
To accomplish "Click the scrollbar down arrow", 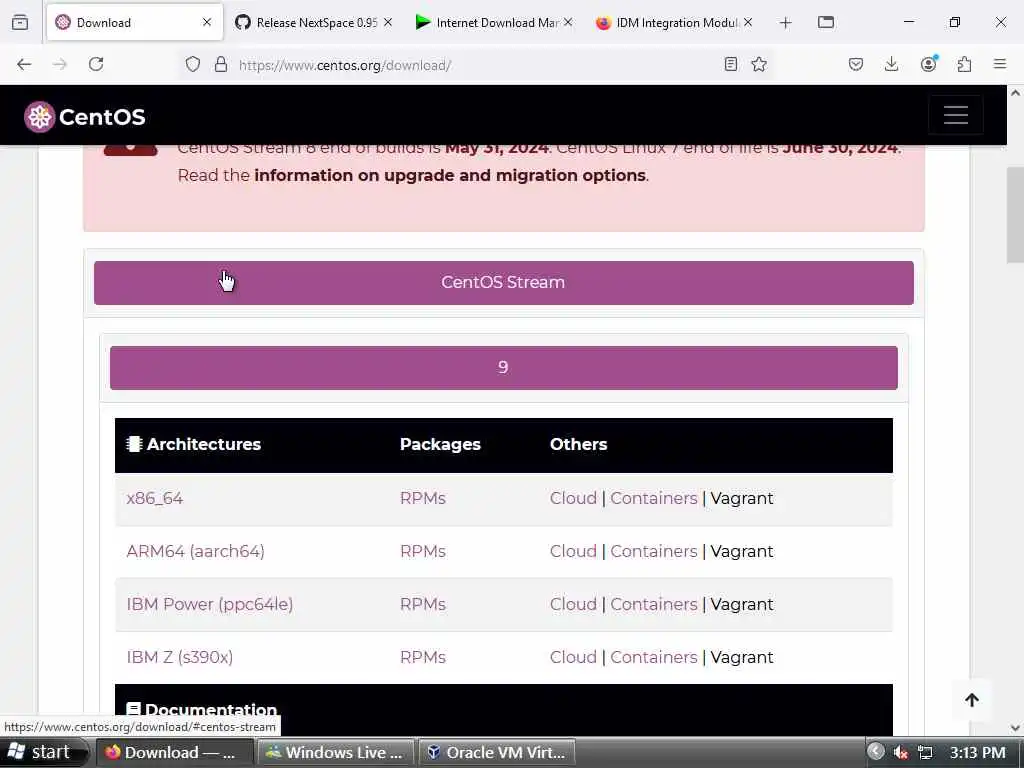I will pyautogui.click(x=1016, y=728).
